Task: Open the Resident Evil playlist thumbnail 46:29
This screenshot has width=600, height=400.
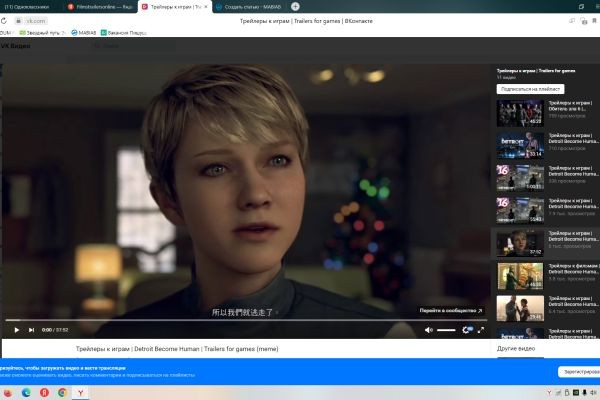Action: [x=520, y=113]
